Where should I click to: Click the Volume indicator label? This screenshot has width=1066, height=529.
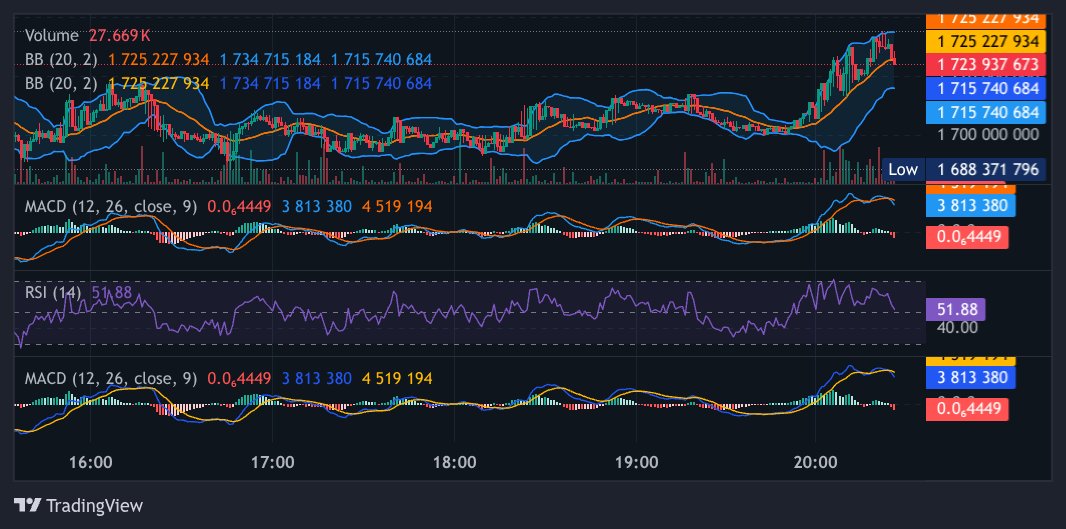[52, 35]
